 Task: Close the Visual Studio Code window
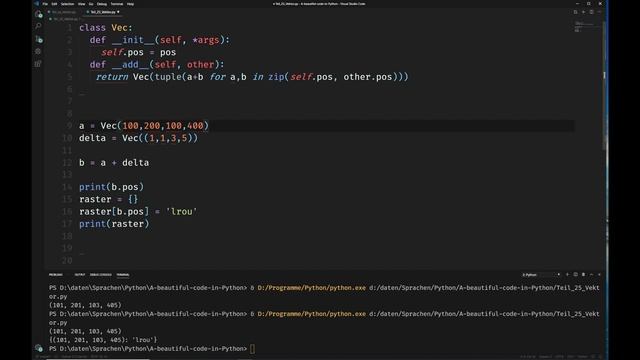[600, 4]
